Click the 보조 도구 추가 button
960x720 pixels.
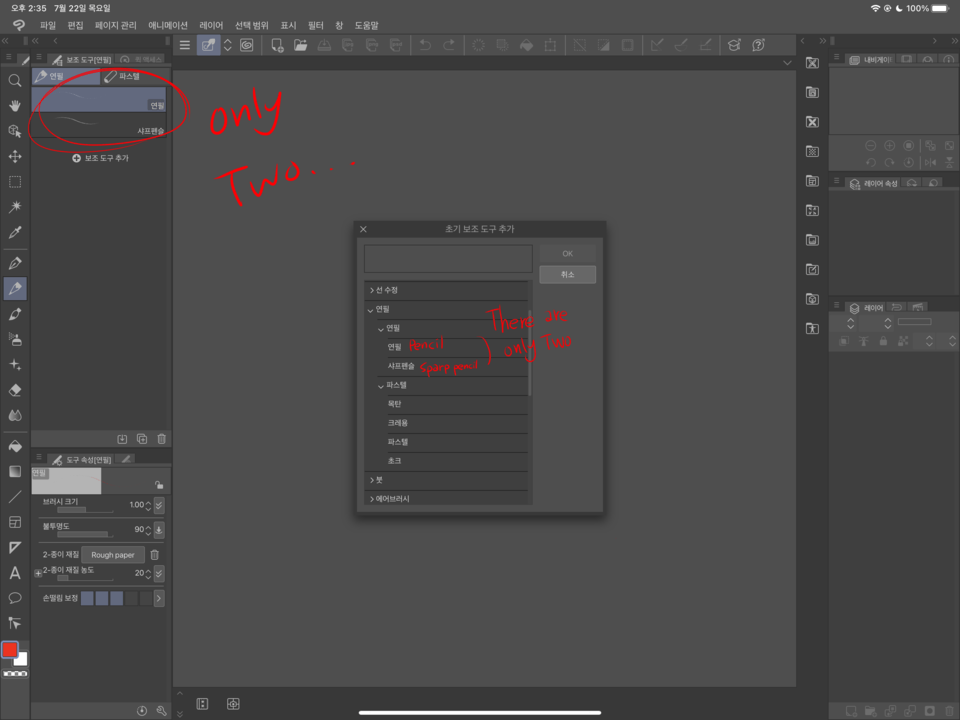[101, 157]
